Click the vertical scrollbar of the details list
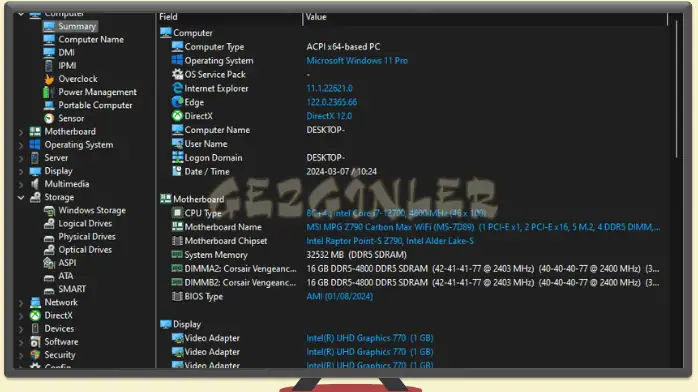 coord(676,89)
